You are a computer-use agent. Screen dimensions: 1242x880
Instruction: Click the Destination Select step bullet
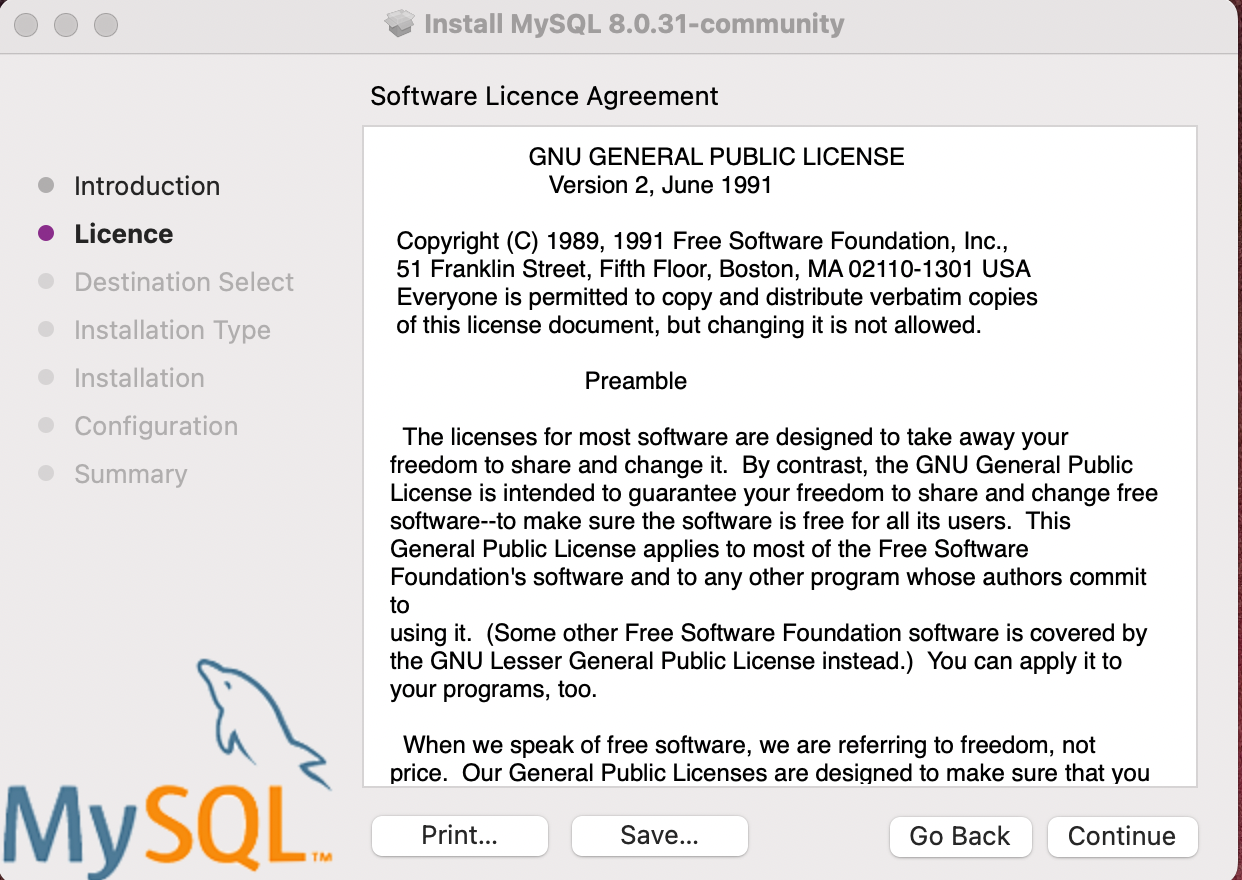47,281
